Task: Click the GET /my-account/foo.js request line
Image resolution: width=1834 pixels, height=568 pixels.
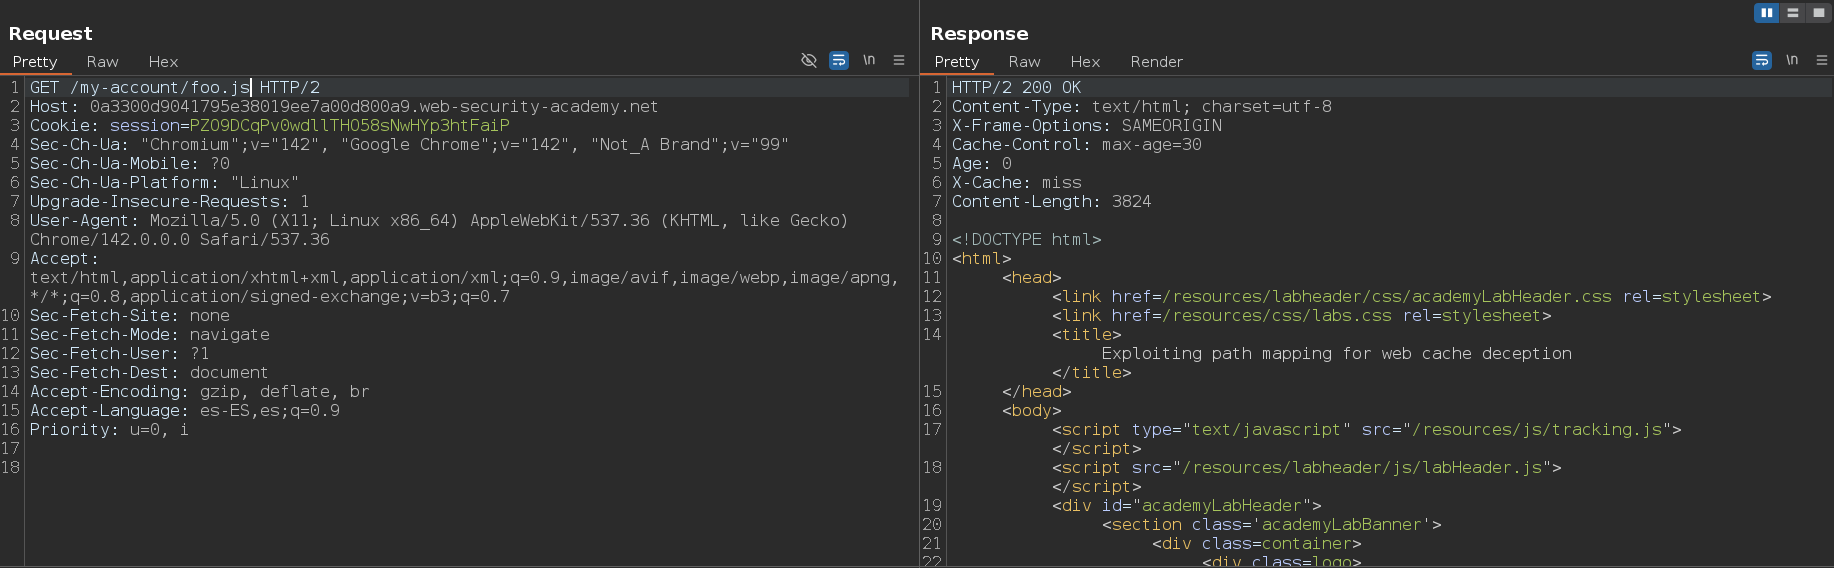Action: [175, 88]
